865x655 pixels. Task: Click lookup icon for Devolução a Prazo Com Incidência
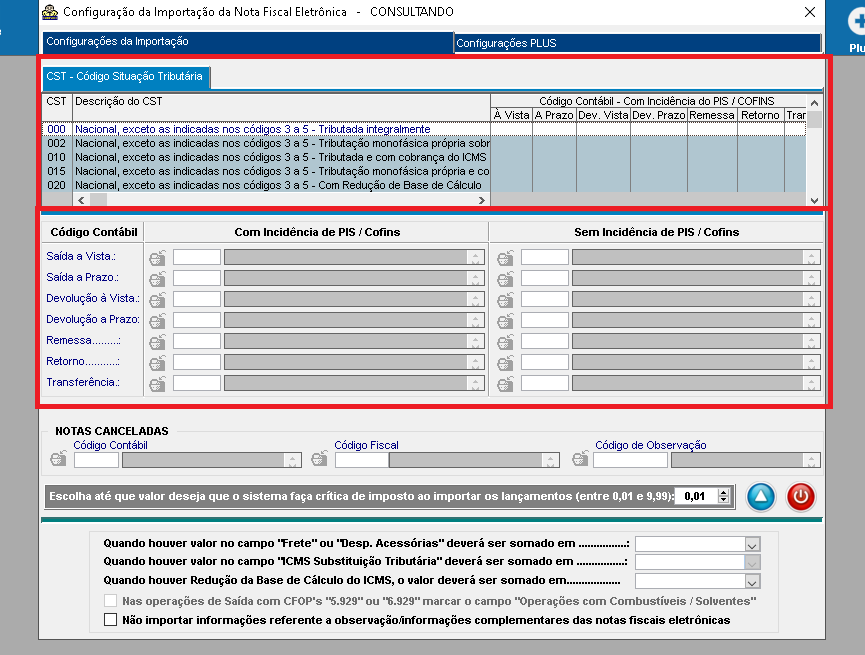pos(157,320)
